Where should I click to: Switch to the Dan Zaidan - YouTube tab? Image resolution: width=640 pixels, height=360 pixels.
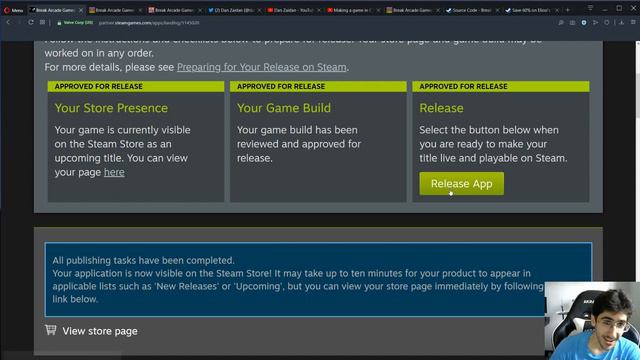293,10
